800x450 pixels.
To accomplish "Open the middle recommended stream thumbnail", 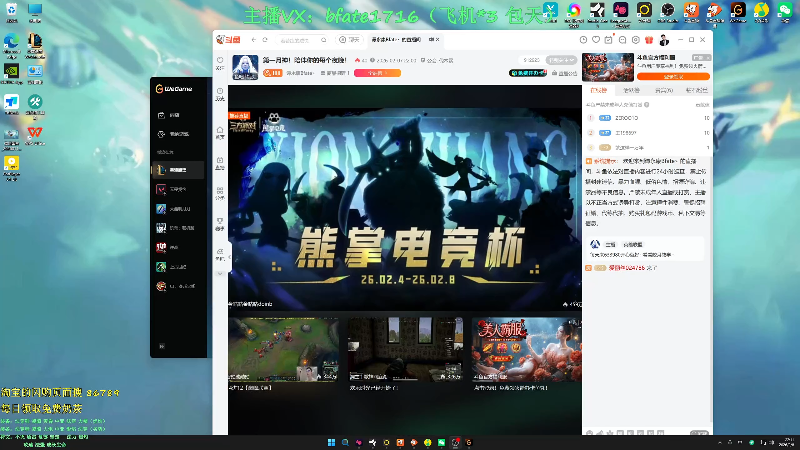I will pyautogui.click(x=406, y=349).
